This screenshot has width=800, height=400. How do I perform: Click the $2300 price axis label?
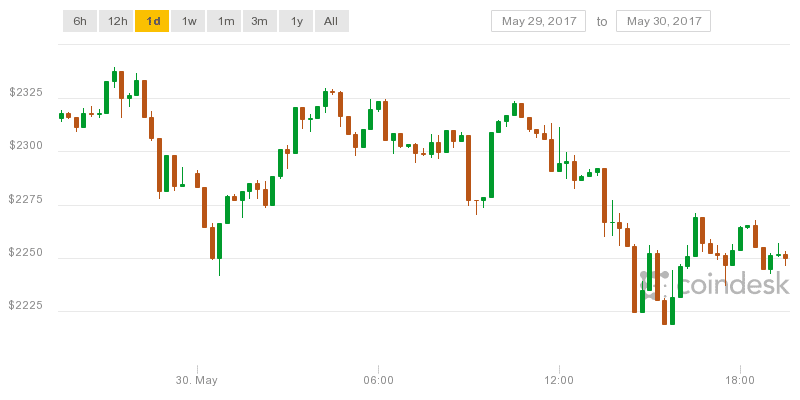pos(26,146)
